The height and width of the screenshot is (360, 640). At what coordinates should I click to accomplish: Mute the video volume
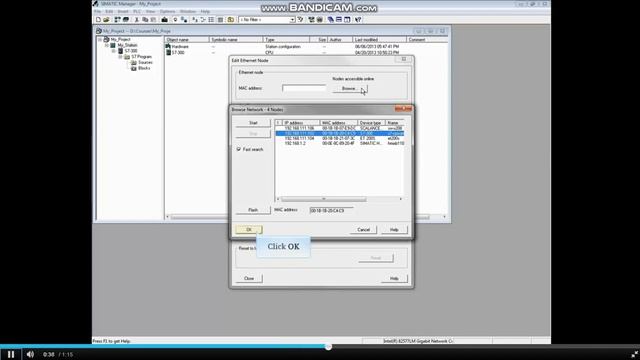30,354
